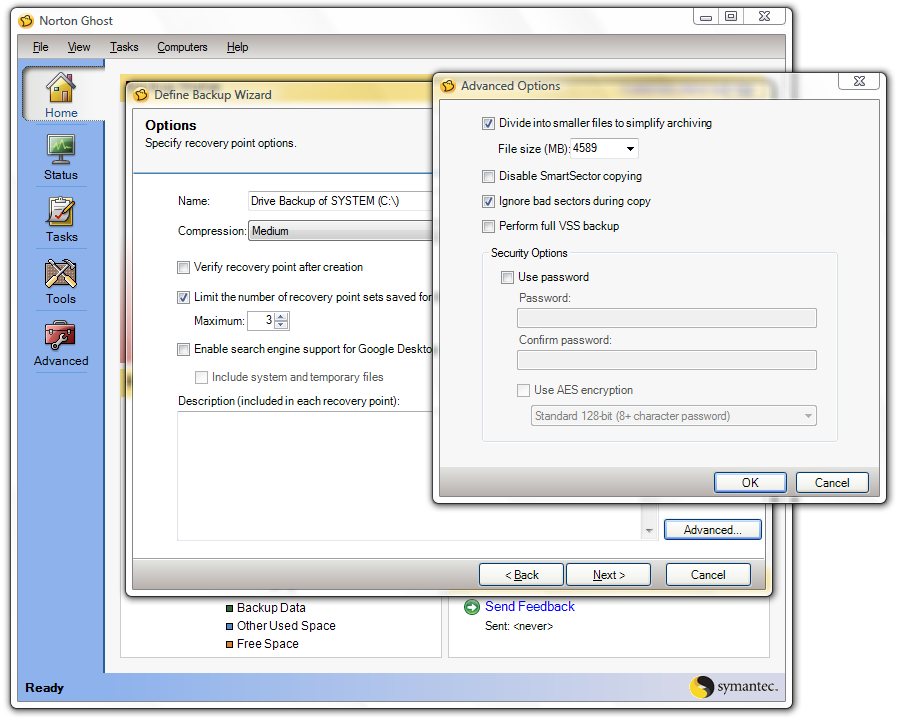Viewport: 897px width, 718px height.
Task: Open the Tasks menu in menu bar
Action: pos(124,47)
